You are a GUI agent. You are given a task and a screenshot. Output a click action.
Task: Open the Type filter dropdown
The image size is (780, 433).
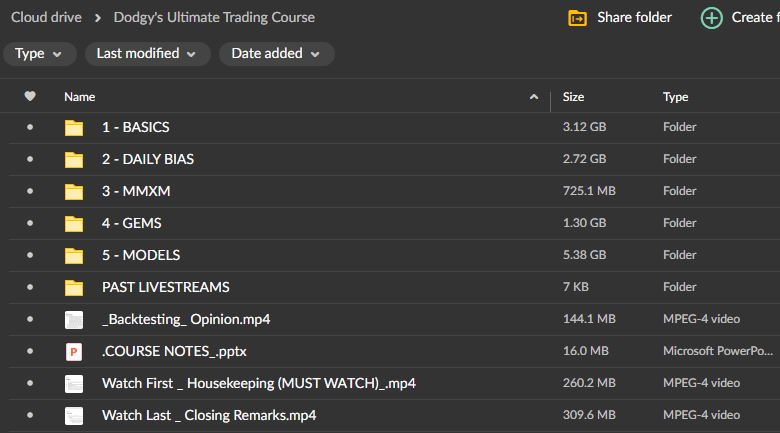(39, 54)
